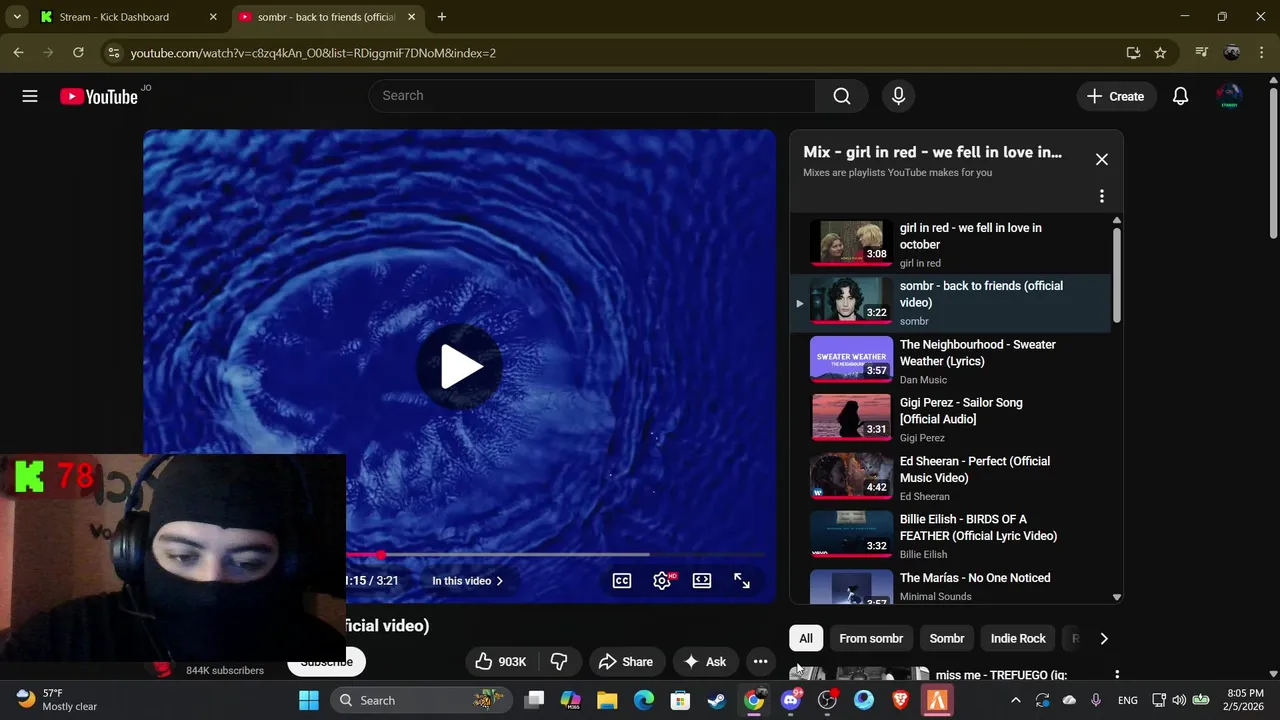The height and width of the screenshot is (720, 1280).
Task: Click the URL address bar
Action: pos(620,53)
